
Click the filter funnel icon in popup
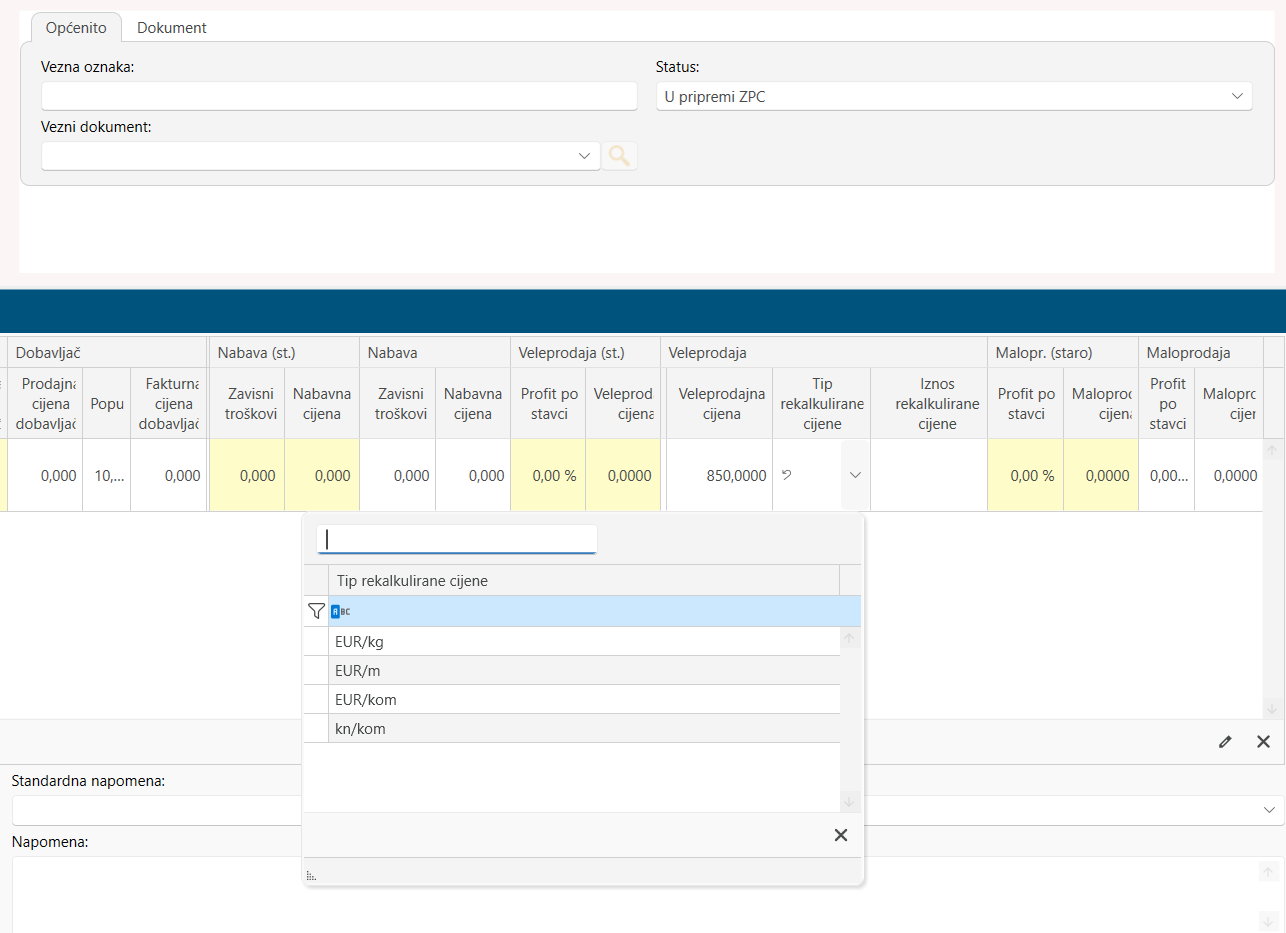pos(316,611)
